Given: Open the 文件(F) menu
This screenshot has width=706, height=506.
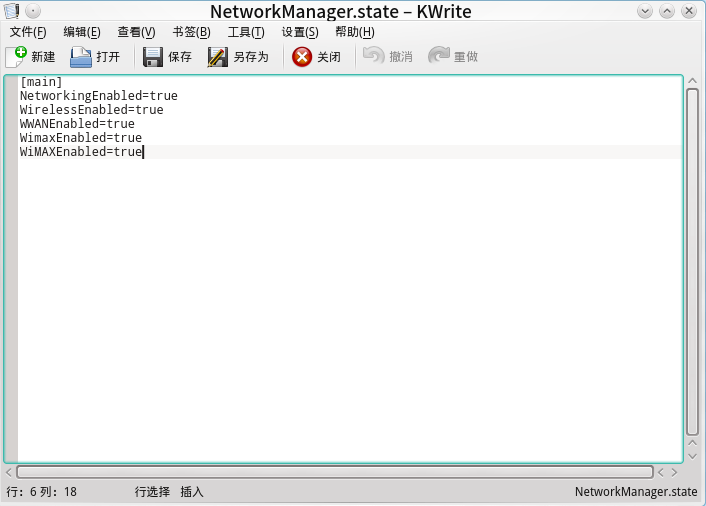Looking at the screenshot, I should click(x=28, y=32).
